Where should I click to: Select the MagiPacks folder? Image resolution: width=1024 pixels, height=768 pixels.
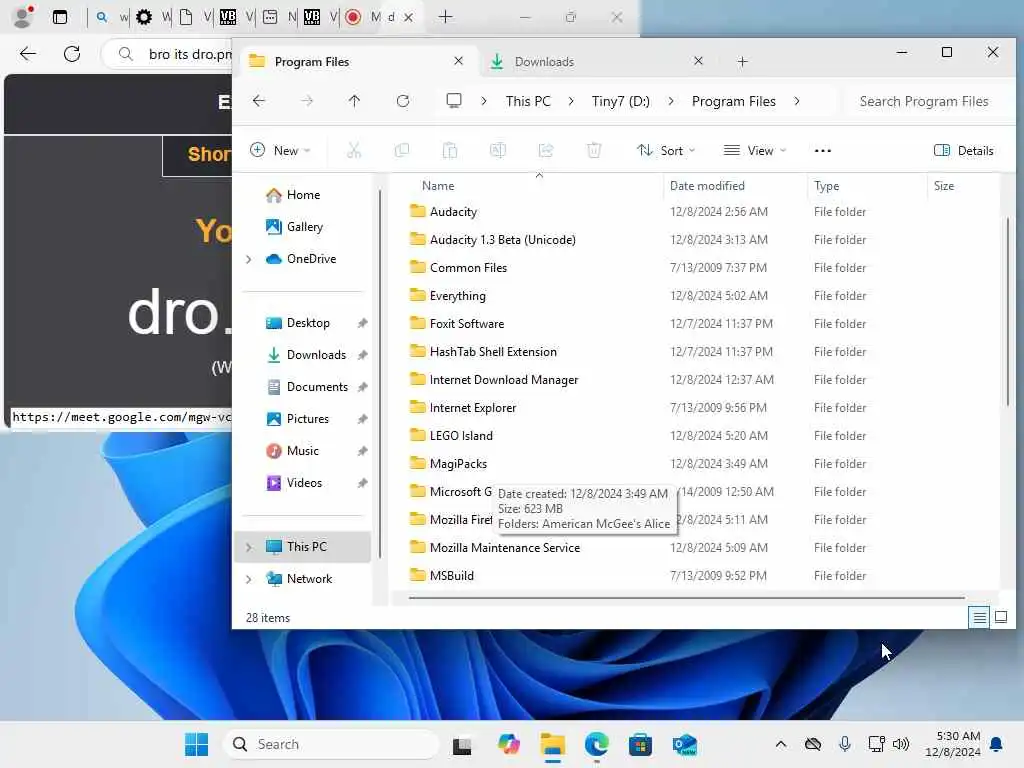[x=458, y=464]
